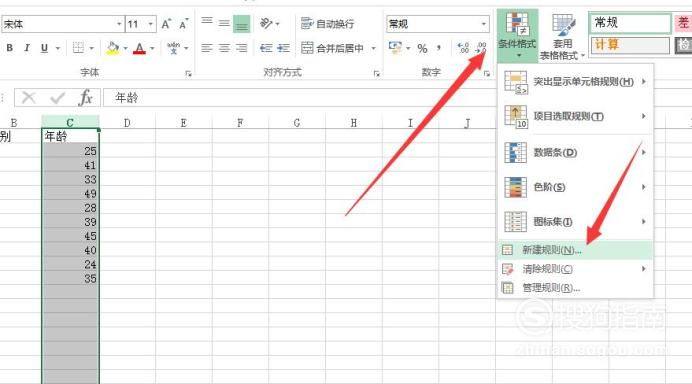
Task: Click the text orientation icon
Action: click(x=266, y=23)
